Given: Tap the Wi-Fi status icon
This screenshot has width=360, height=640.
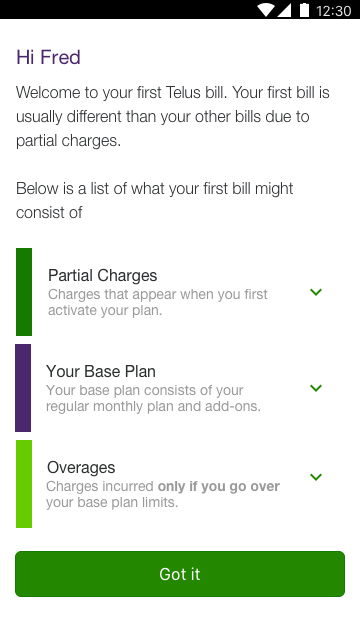Looking at the screenshot, I should (x=266, y=10).
